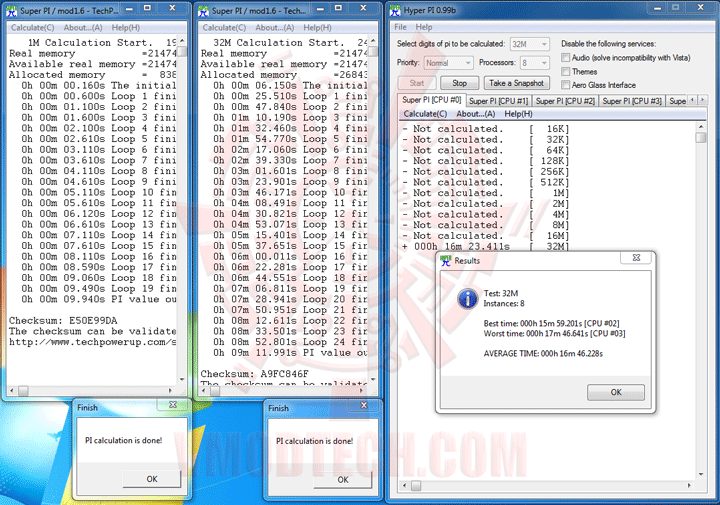Click OK in the Results dialog
This screenshot has height=505, width=720.
coord(616,392)
